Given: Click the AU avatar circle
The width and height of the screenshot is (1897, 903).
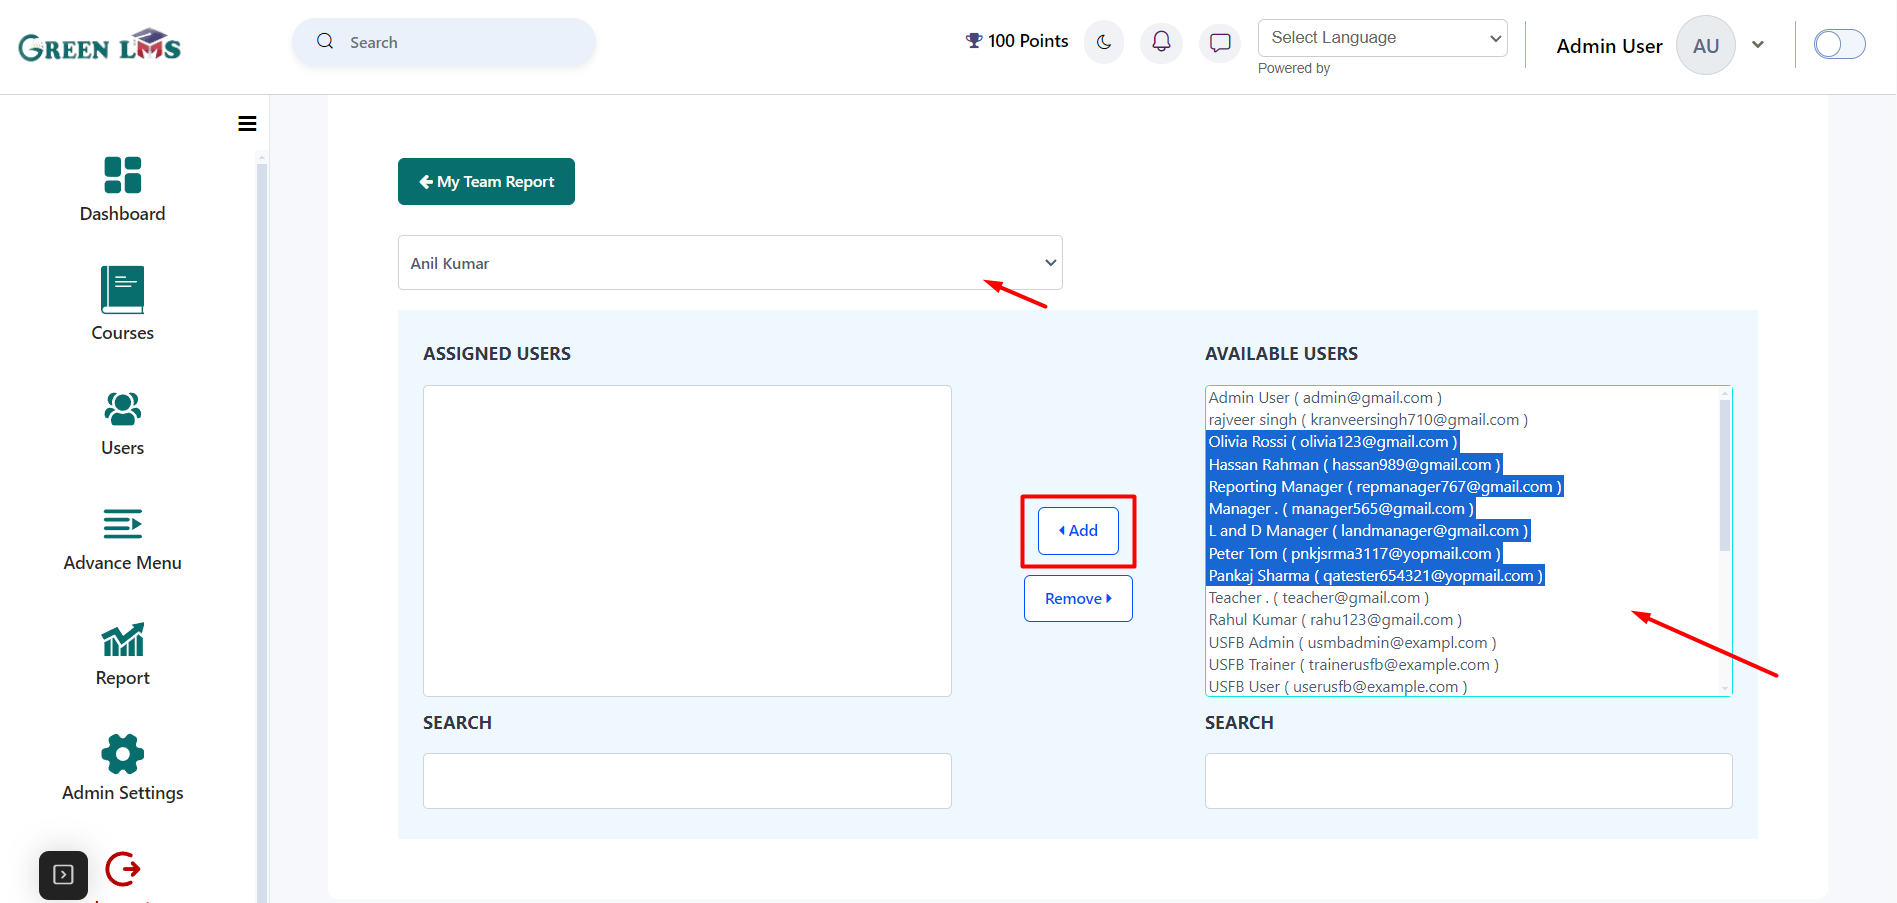Looking at the screenshot, I should click(1706, 45).
